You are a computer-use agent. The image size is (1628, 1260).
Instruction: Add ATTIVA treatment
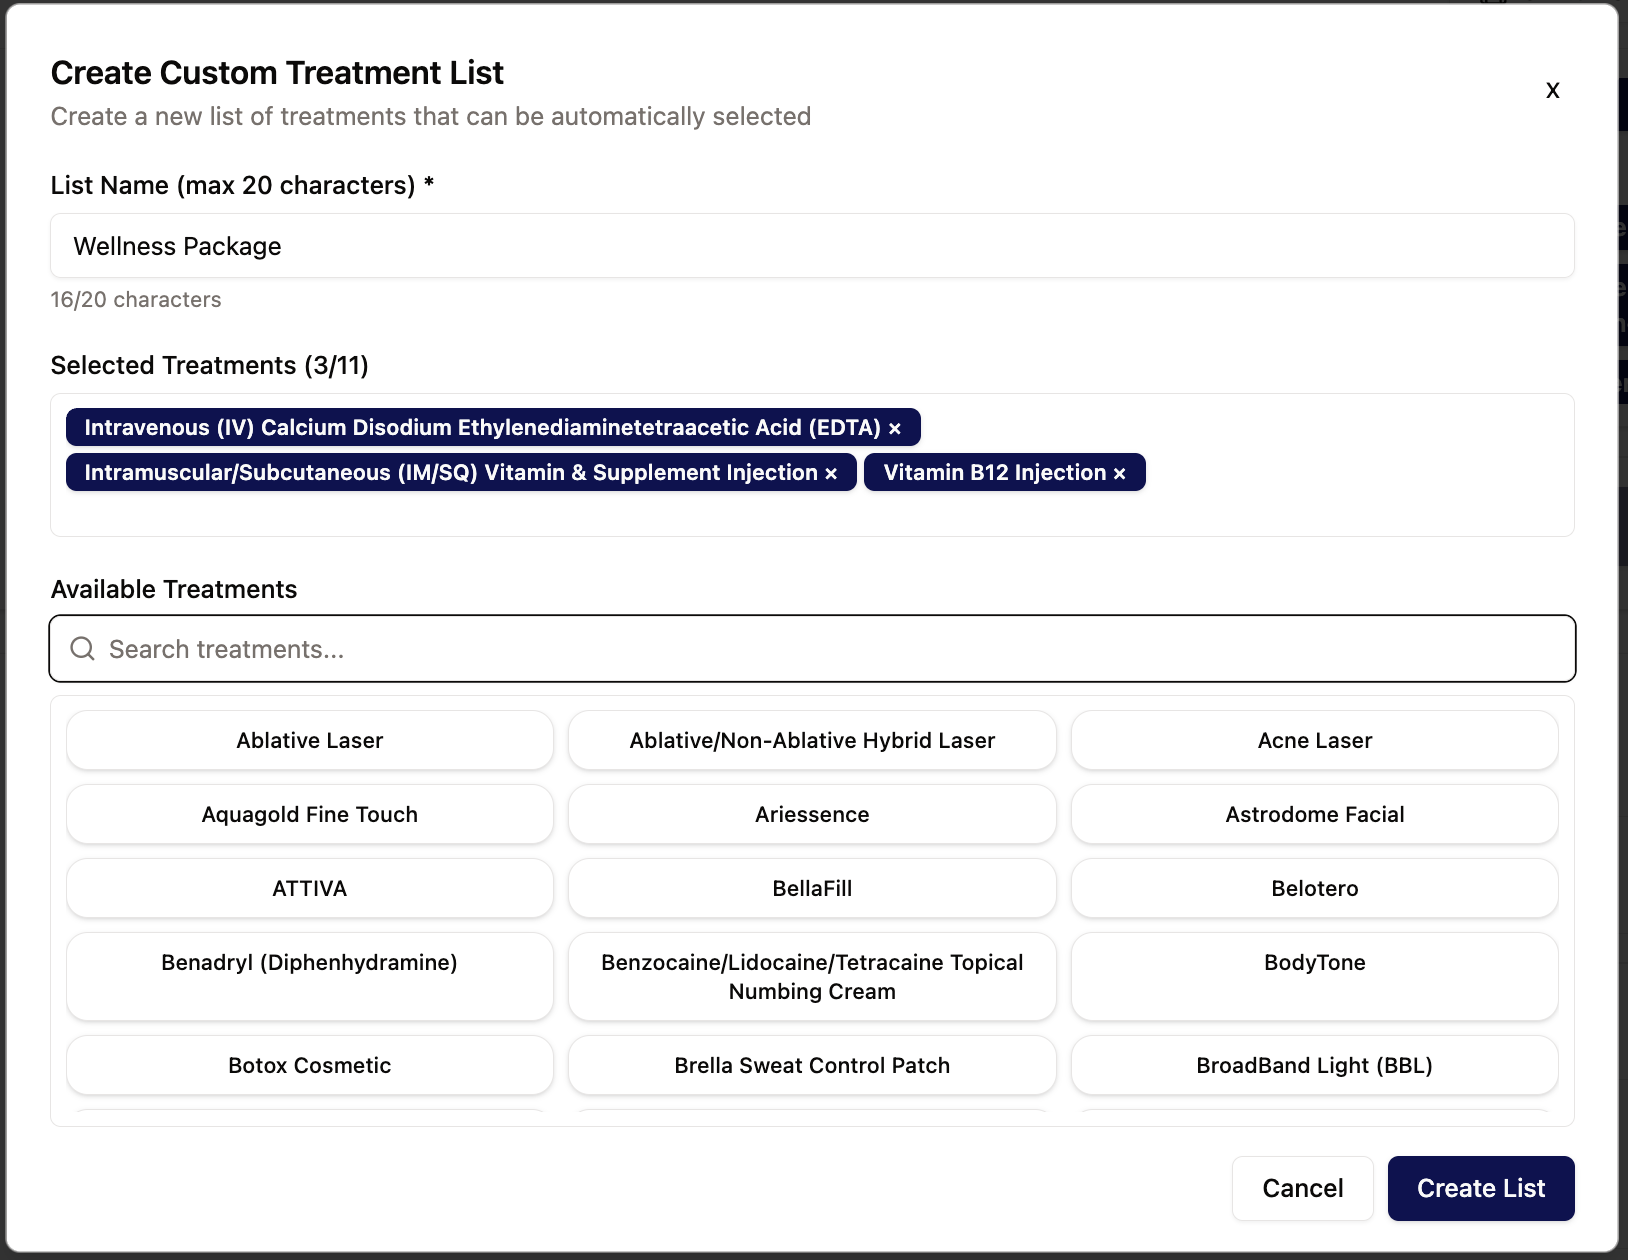point(310,888)
